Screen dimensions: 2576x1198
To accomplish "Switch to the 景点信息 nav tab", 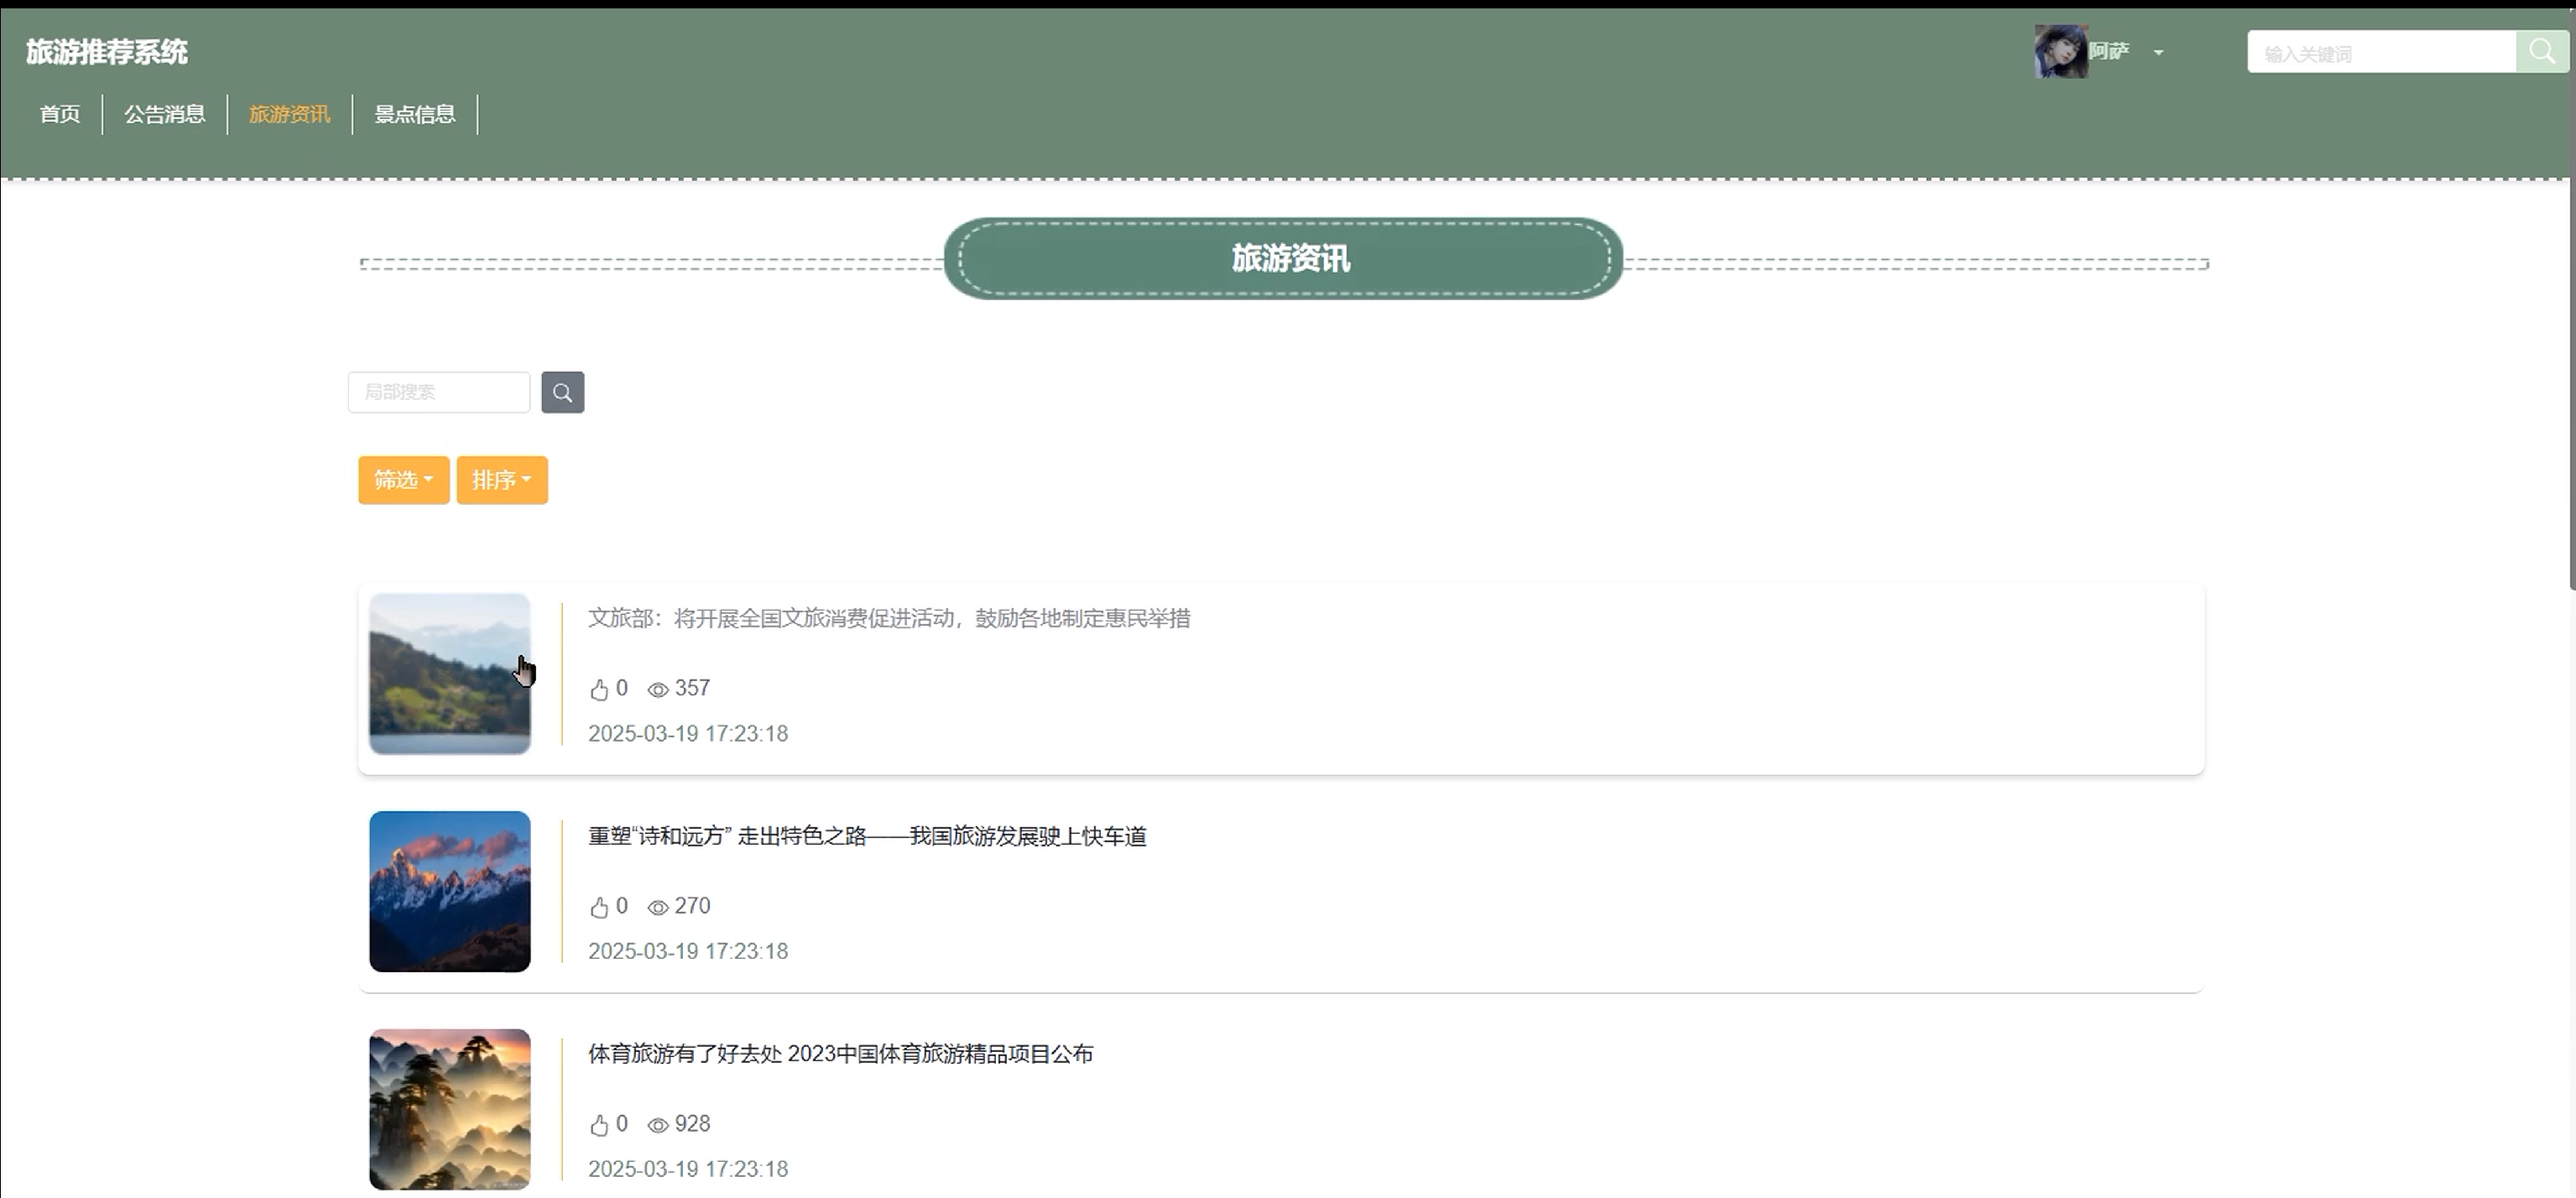I will tap(415, 114).
